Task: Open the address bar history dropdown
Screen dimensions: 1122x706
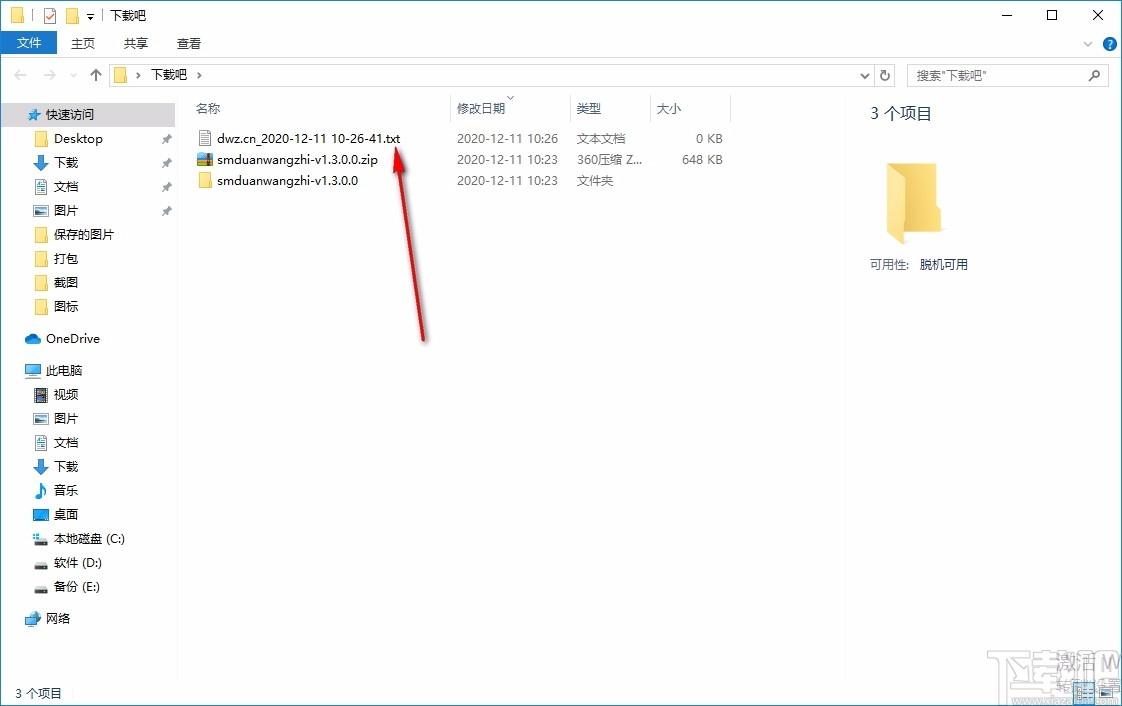Action: pos(864,75)
